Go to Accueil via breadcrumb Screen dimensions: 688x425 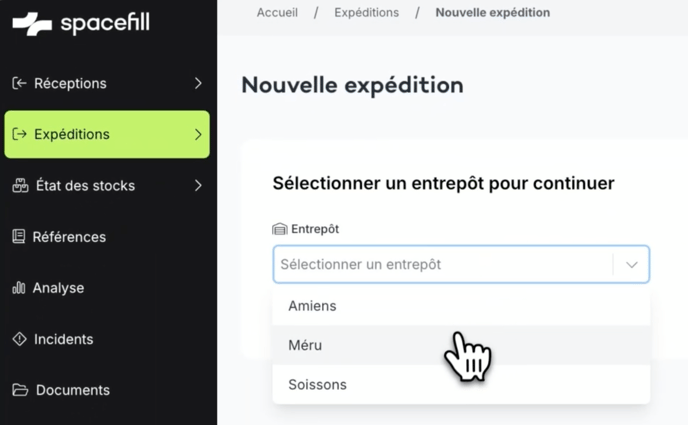(277, 13)
